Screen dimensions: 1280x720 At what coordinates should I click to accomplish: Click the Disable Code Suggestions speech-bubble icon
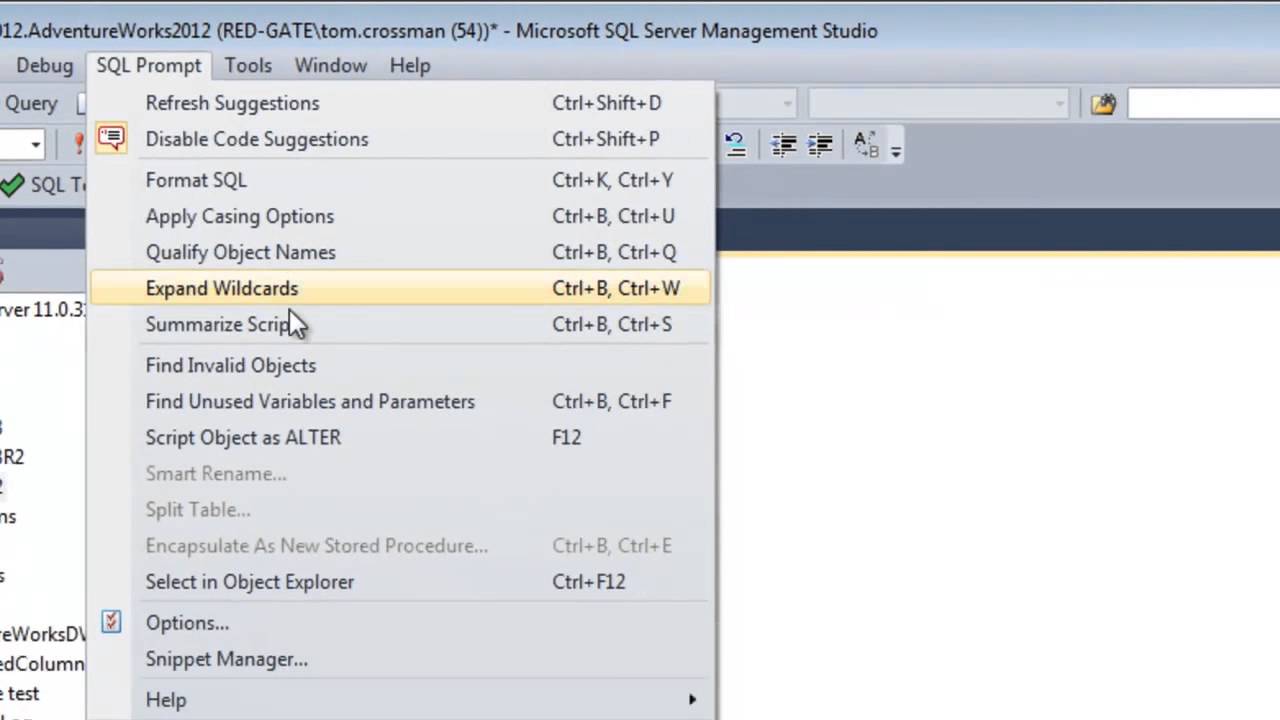111,138
